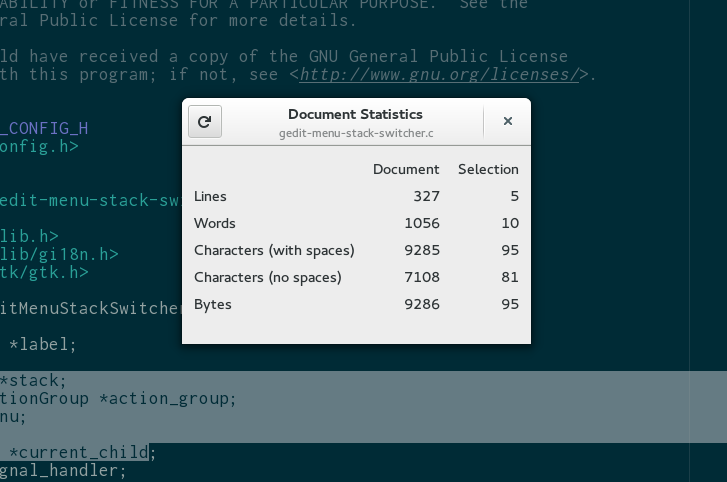
Task: Place cursor on the *label; code line
Action: click(42, 344)
